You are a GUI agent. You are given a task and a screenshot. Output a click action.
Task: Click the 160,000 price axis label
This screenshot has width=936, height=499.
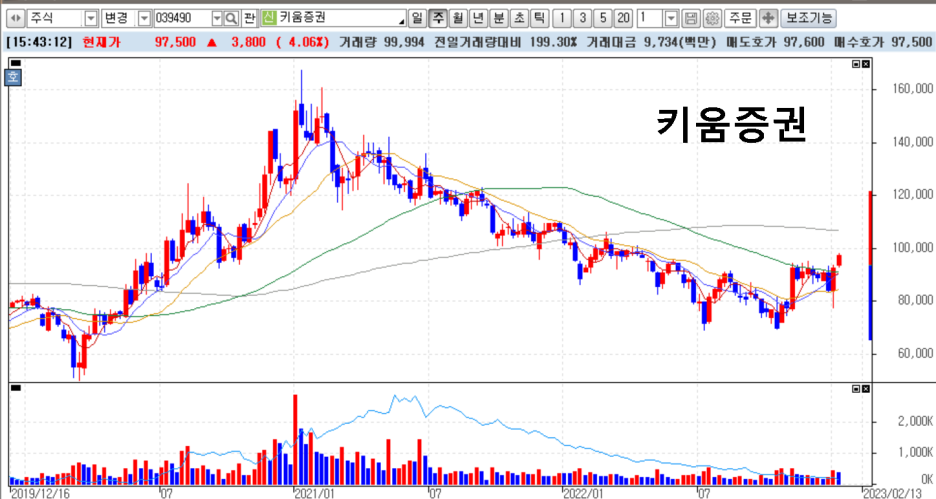[x=913, y=89]
